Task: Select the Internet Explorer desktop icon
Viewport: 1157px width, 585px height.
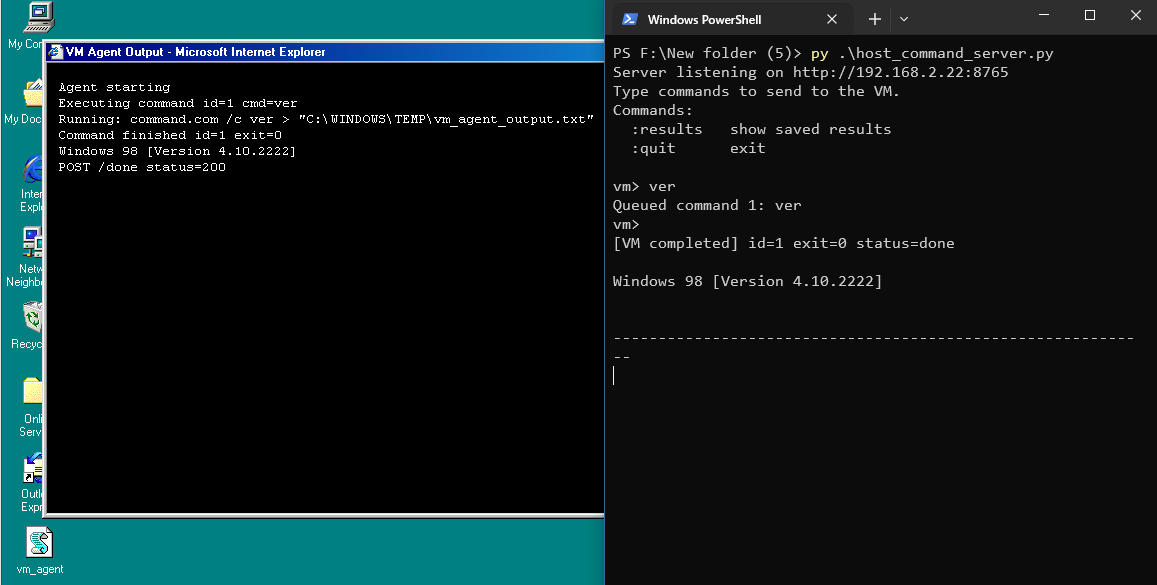Action: (x=33, y=170)
